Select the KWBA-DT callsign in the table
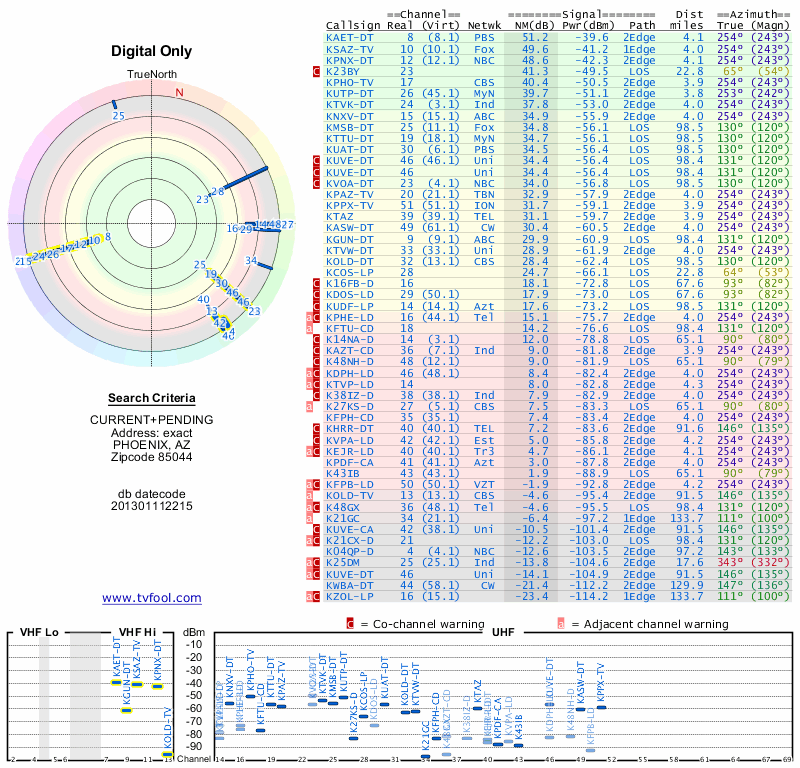This screenshot has height=768, width=800. pos(350,584)
